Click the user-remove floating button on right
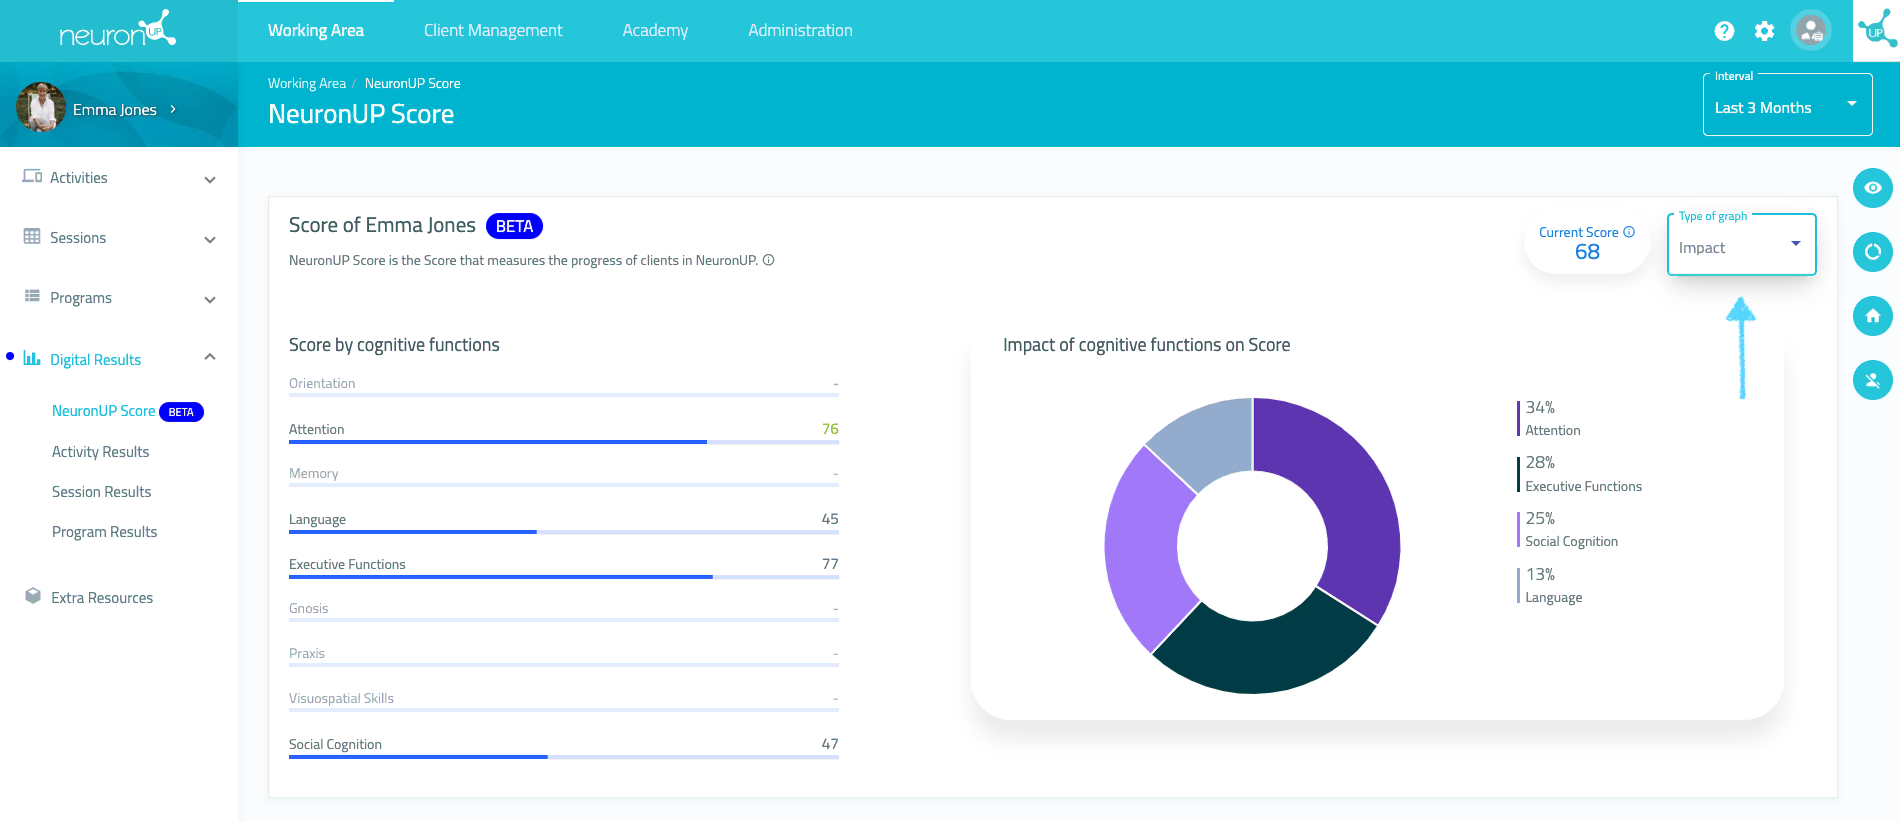Image resolution: width=1900 pixels, height=822 pixels. pos(1872,380)
